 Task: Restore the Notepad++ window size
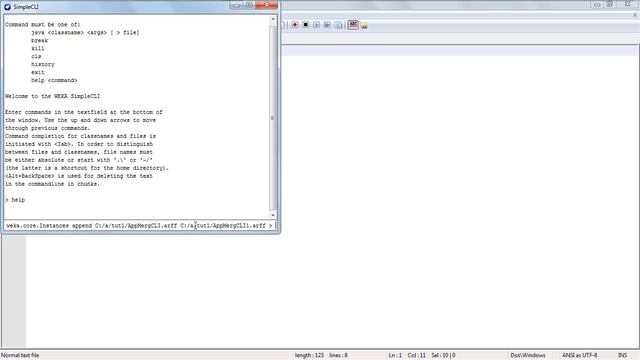[x=609, y=4]
